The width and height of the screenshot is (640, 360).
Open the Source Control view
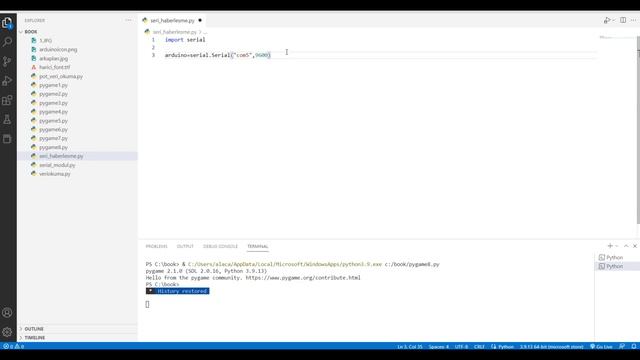7,61
